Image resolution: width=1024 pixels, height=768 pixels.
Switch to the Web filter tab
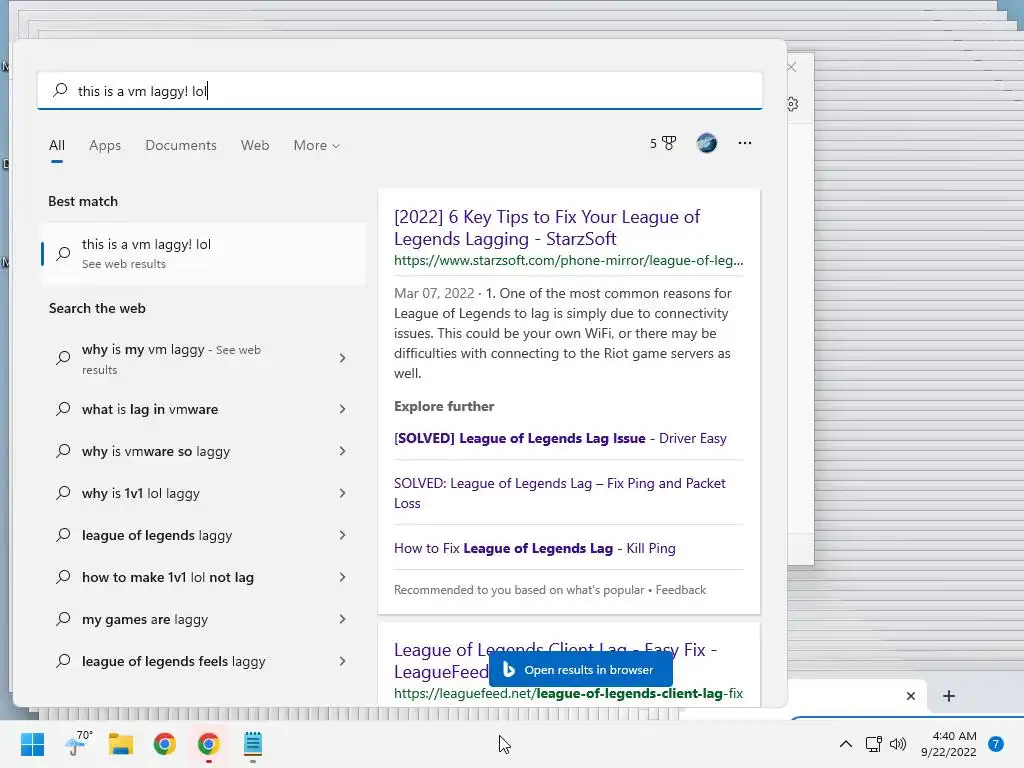point(255,145)
